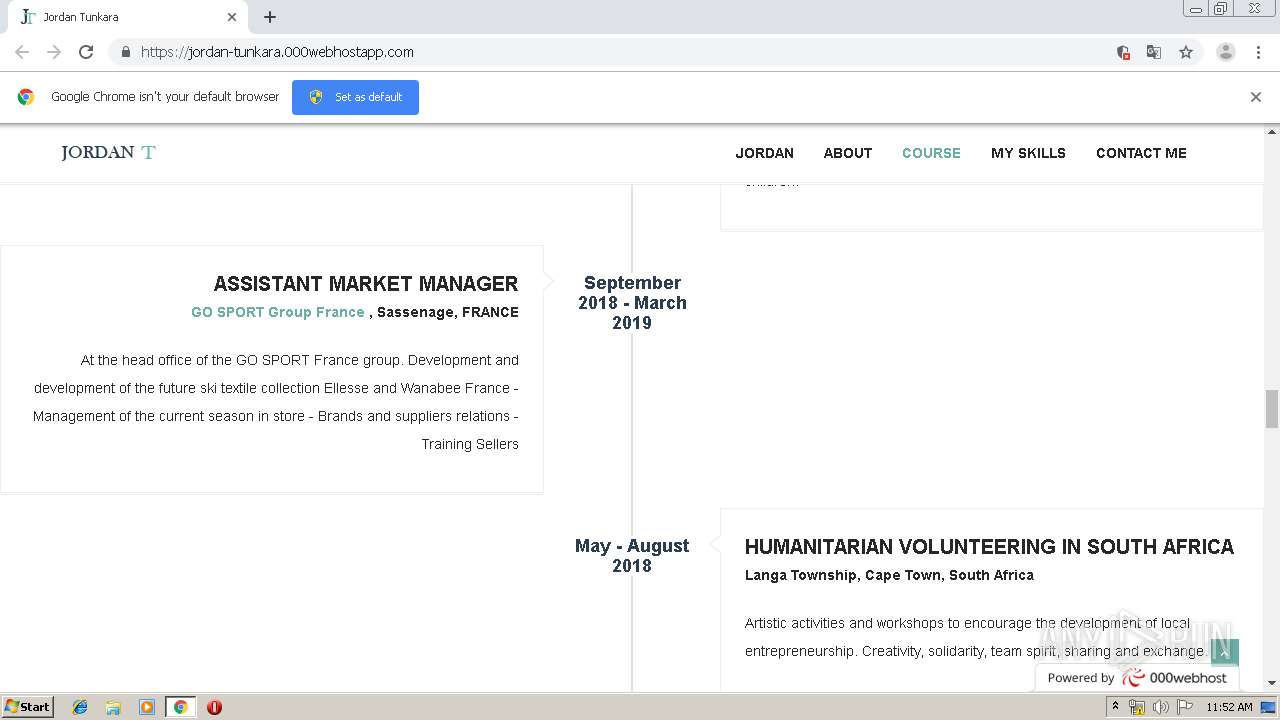The image size is (1280, 720).
Task: Open a new browser tab
Action: (270, 17)
